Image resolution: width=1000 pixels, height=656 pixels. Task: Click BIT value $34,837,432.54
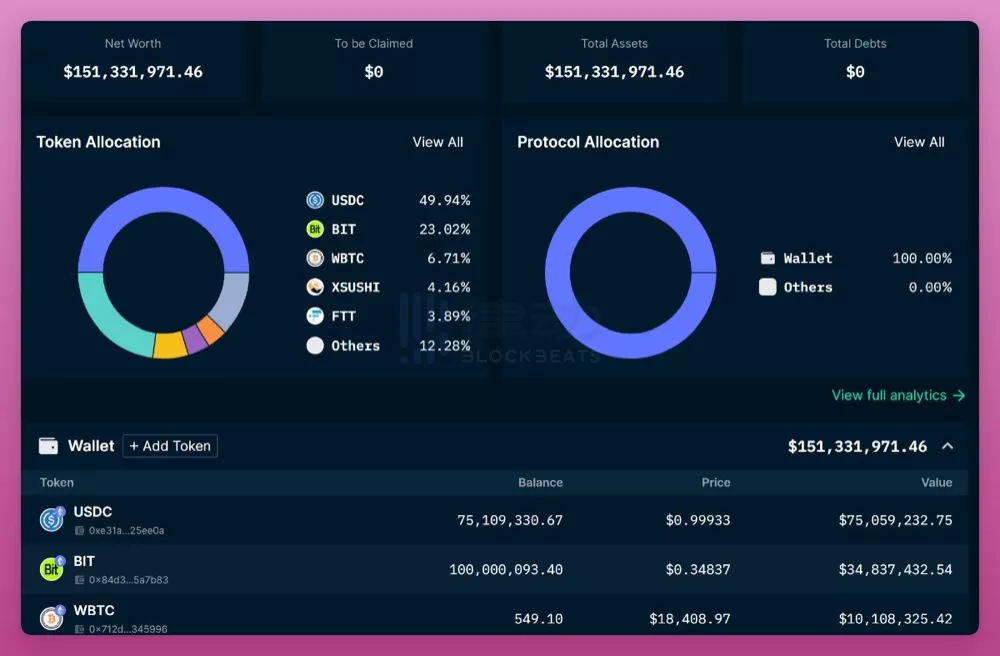point(895,569)
